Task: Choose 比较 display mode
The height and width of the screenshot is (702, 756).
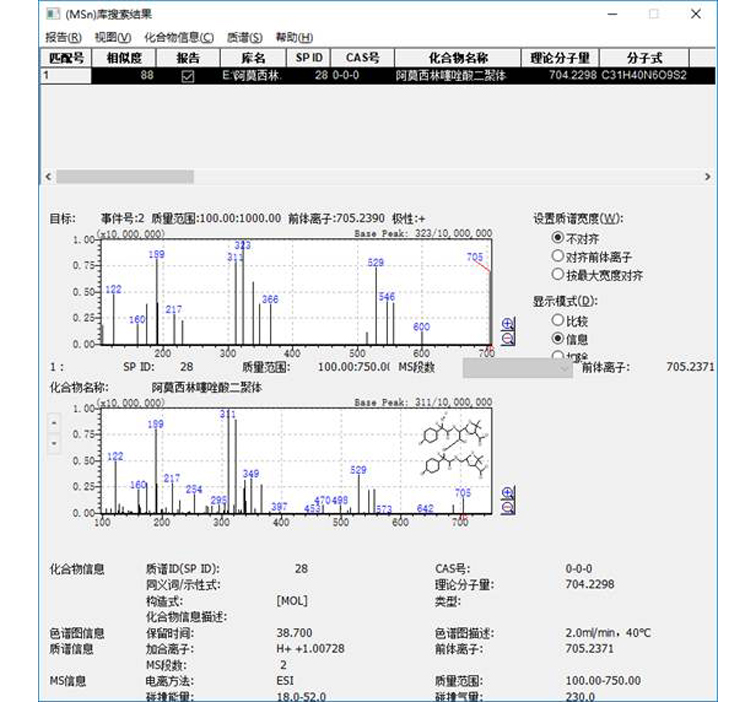Action: tap(557, 321)
